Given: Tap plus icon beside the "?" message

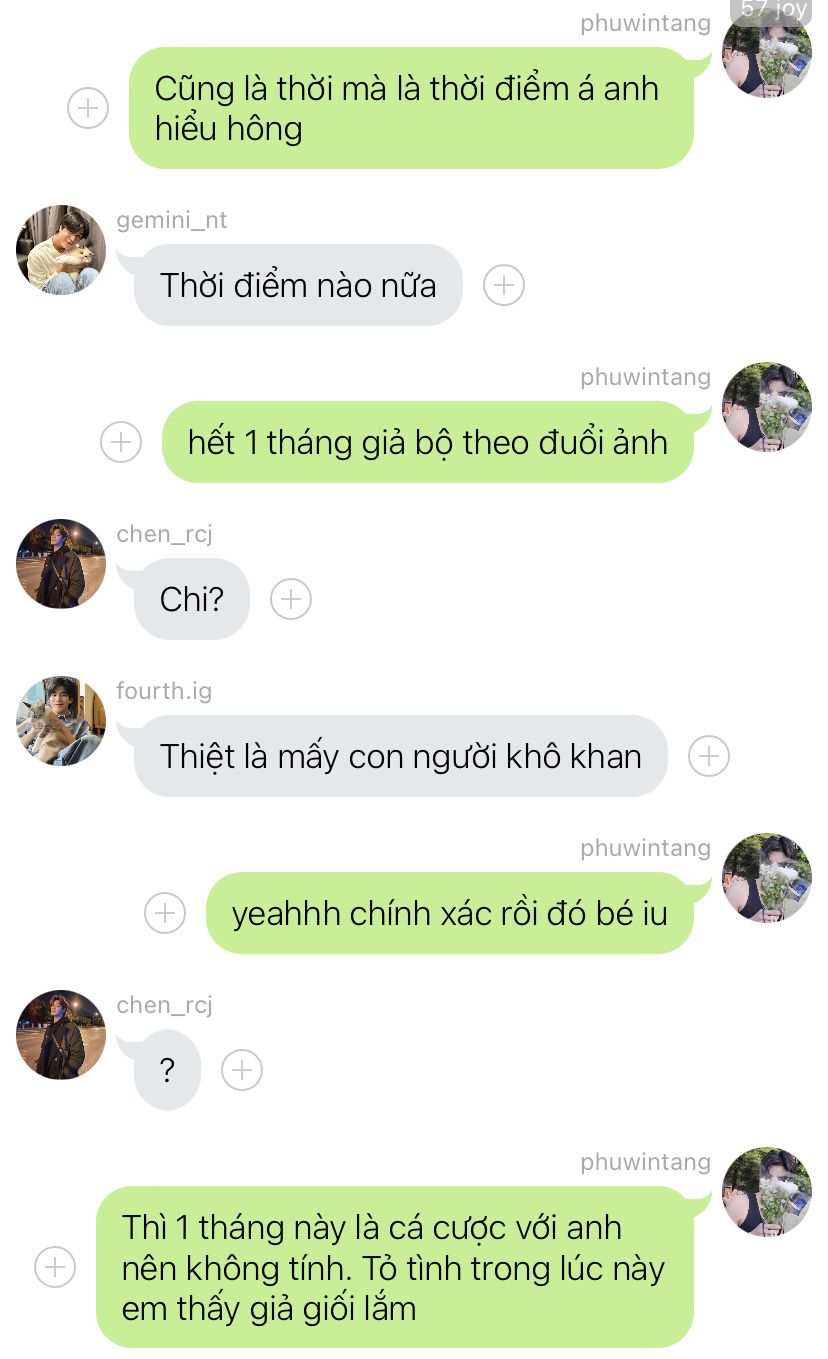Looking at the screenshot, I should (x=242, y=1071).
